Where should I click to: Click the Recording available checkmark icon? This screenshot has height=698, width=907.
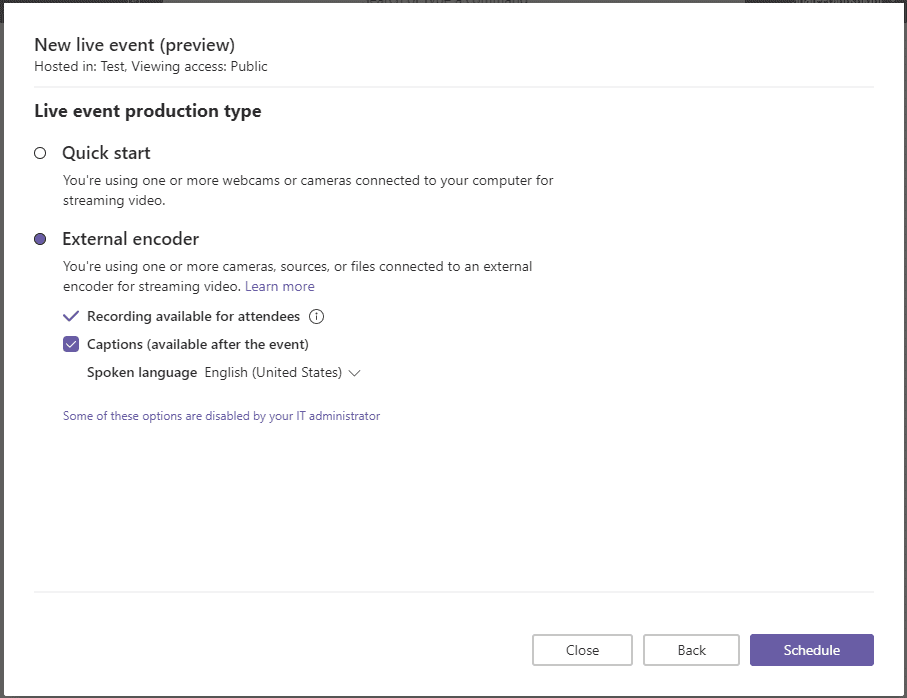pyautogui.click(x=71, y=316)
